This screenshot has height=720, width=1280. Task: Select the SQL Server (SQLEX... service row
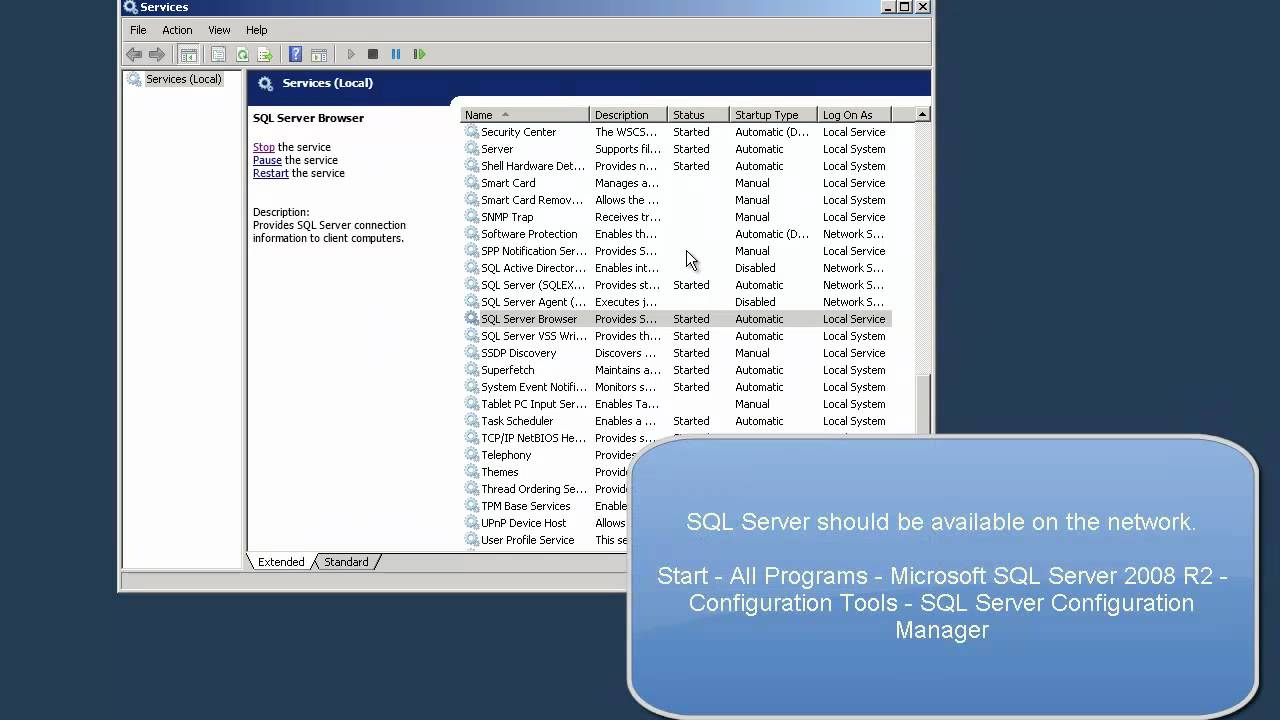point(676,285)
